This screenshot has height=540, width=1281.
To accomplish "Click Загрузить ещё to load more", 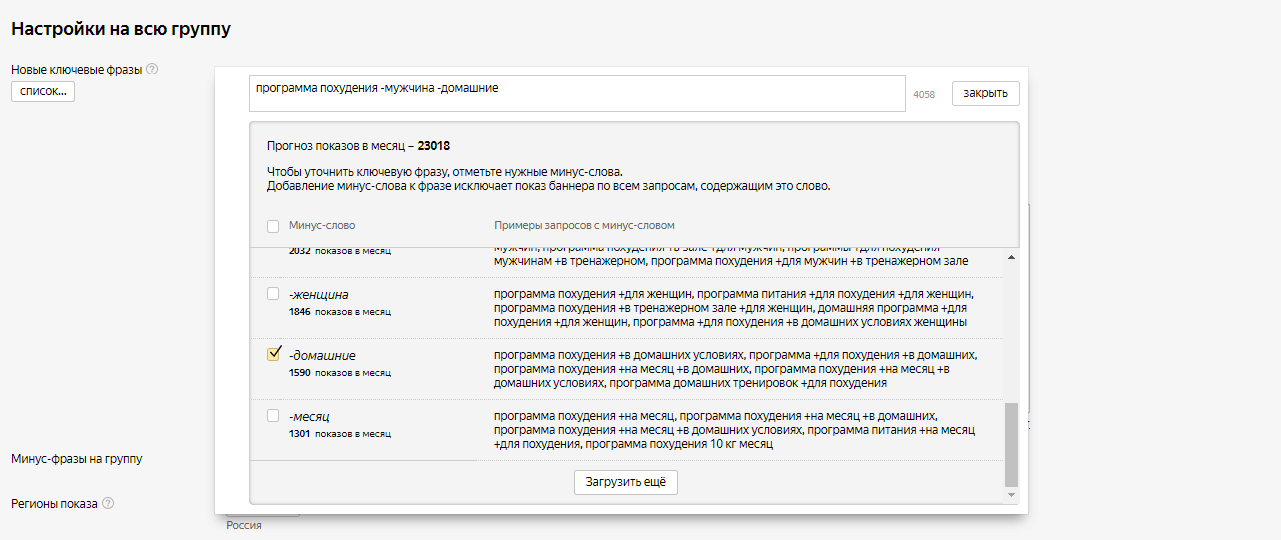I will (626, 482).
